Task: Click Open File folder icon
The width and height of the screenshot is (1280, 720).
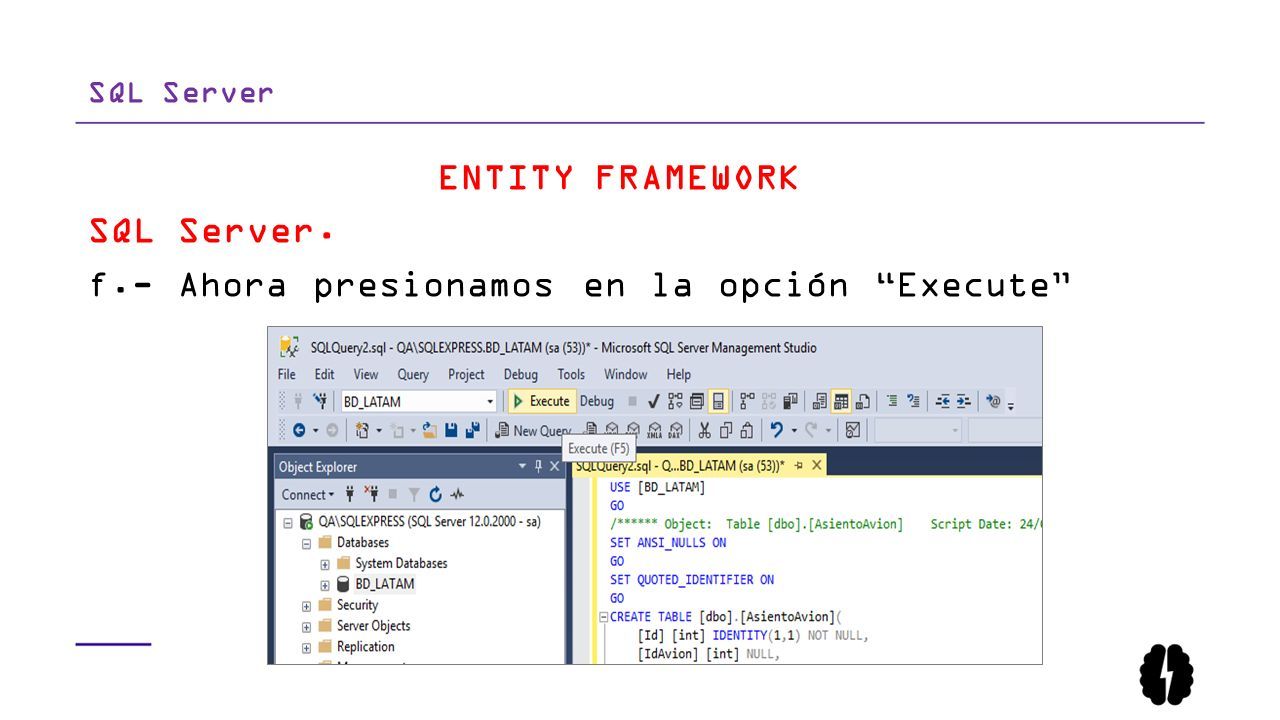Action: 429,430
